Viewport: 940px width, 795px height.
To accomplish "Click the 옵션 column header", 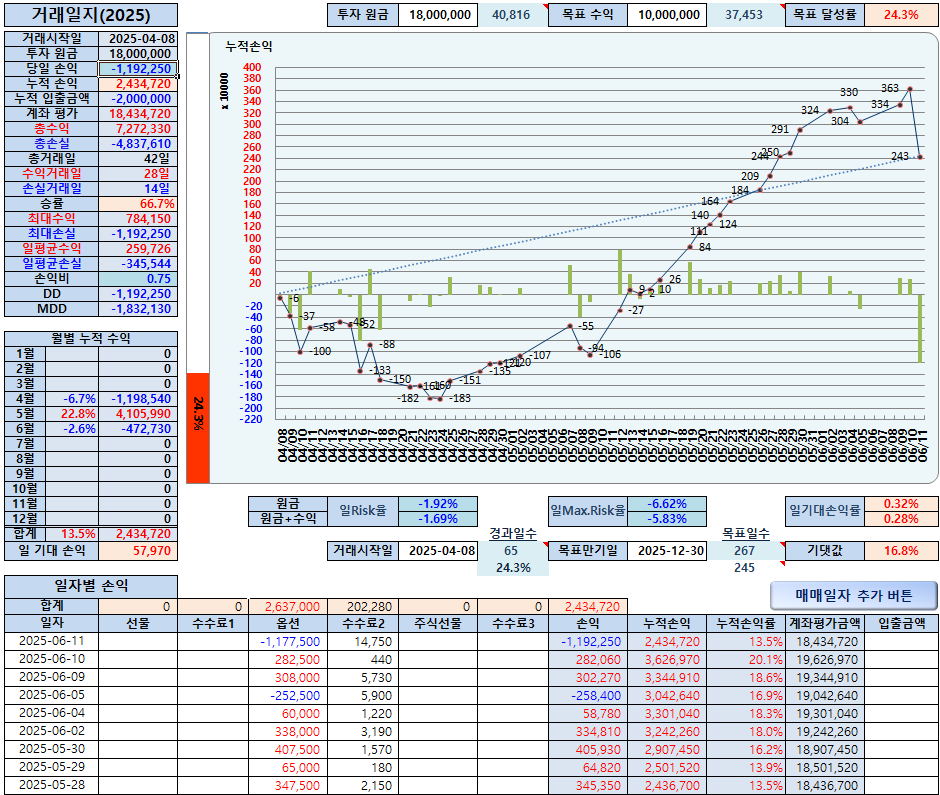I will [x=288, y=624].
